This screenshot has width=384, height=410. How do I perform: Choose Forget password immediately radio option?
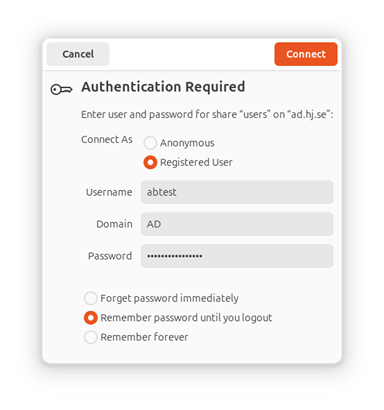[90, 298]
